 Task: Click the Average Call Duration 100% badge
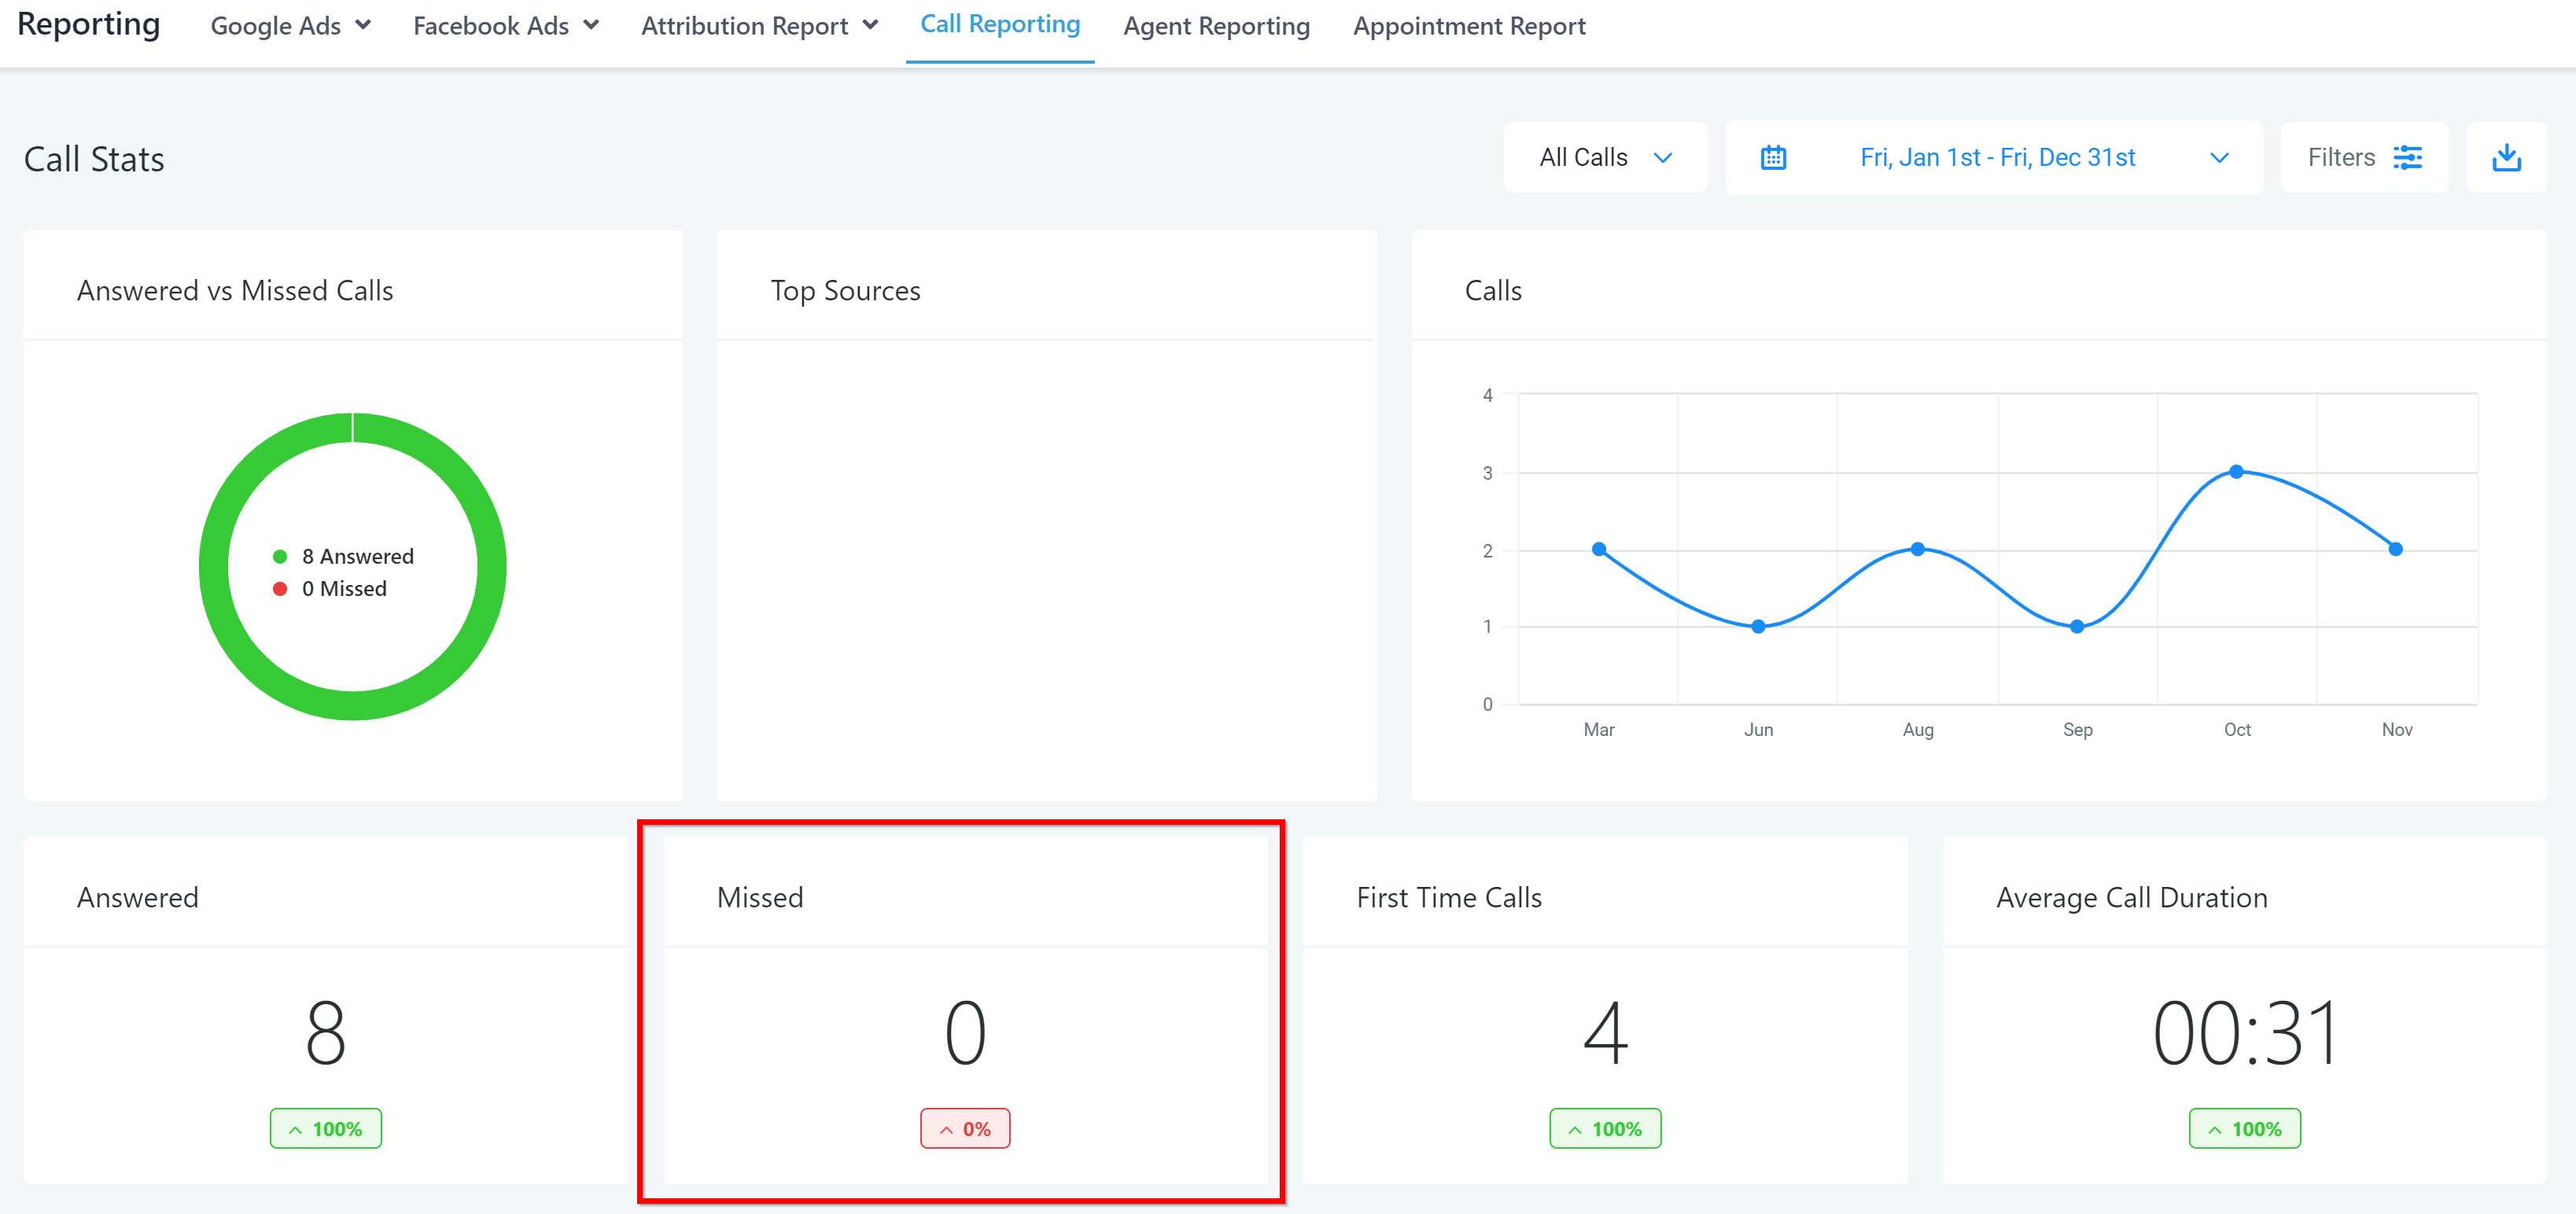2244,1128
